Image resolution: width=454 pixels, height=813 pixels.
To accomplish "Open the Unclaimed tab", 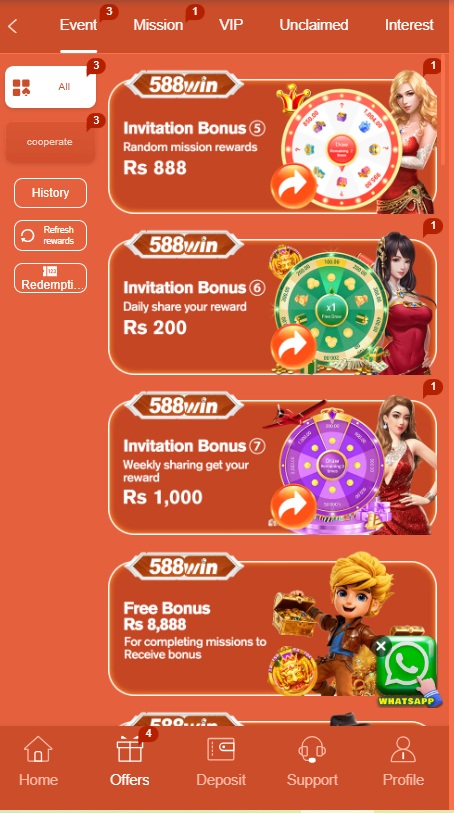I will (314, 25).
